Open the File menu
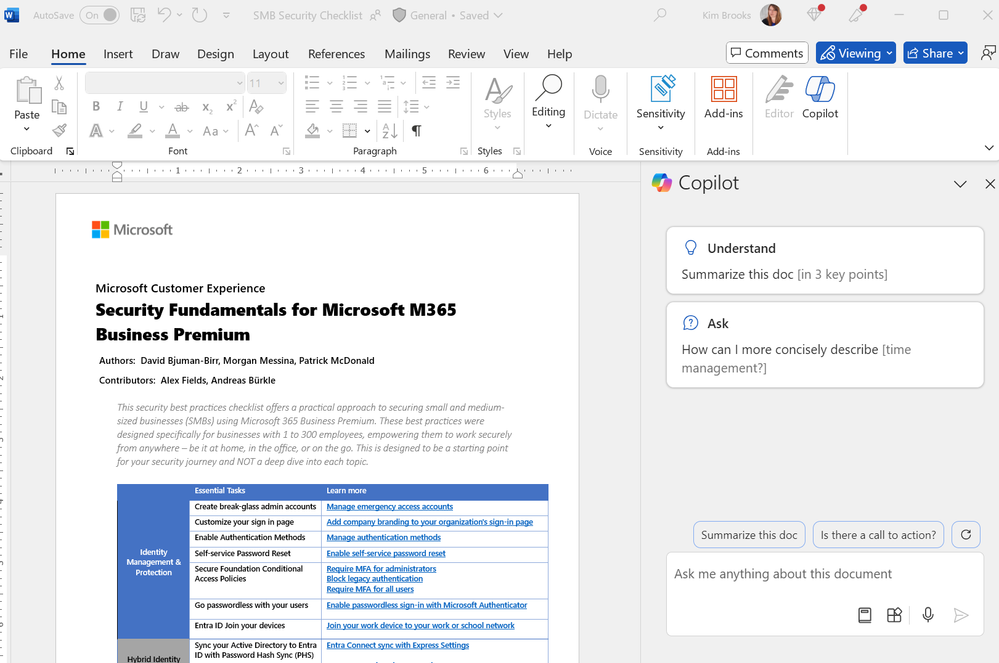This screenshot has width=999, height=663. pos(18,54)
